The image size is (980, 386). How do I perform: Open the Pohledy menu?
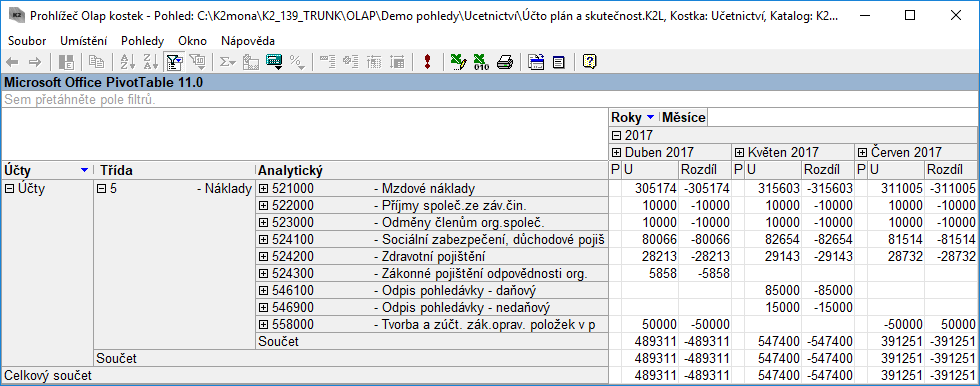pyautogui.click(x=142, y=41)
